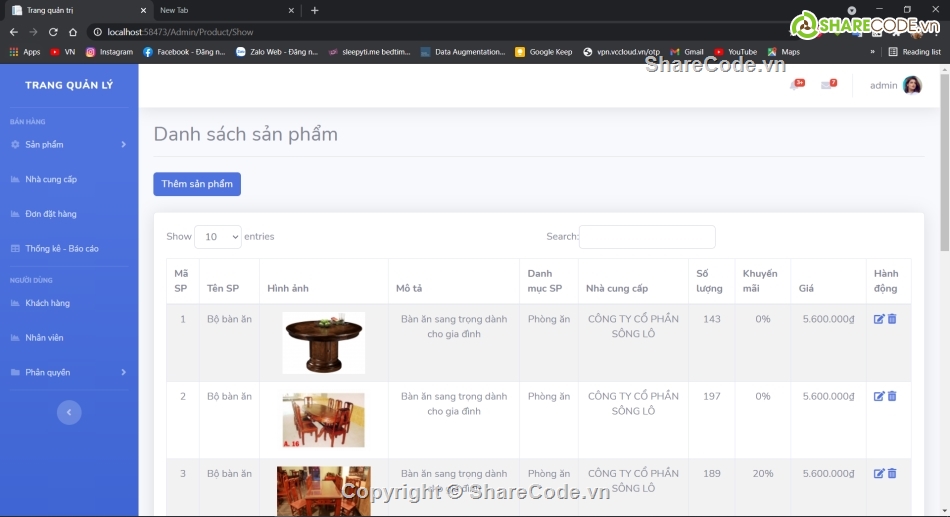This screenshot has width=950, height=517.
Task: Delete product row 2 trash icon
Action: (x=892, y=396)
